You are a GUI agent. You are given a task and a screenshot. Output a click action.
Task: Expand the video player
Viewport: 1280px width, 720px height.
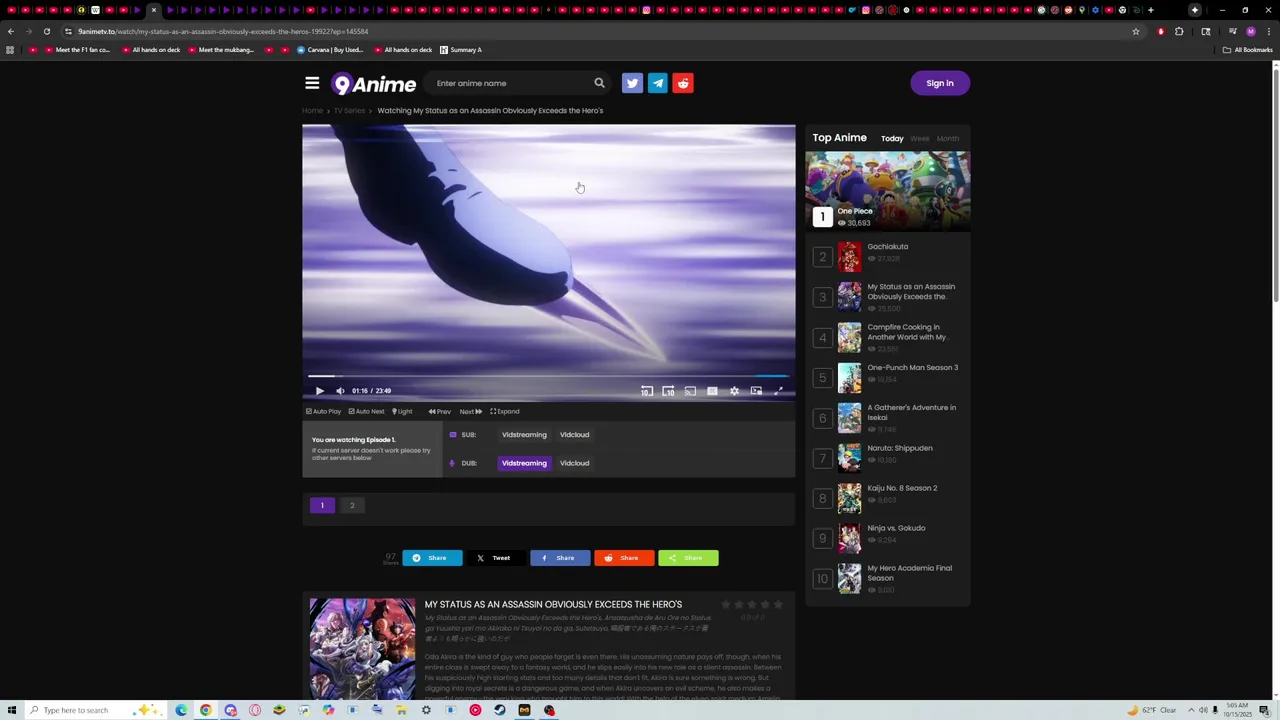(504, 411)
